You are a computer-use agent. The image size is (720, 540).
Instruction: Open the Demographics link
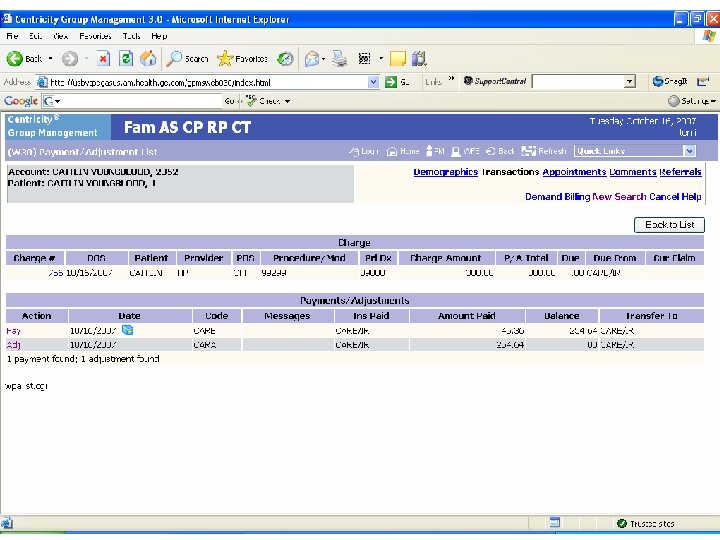point(445,172)
